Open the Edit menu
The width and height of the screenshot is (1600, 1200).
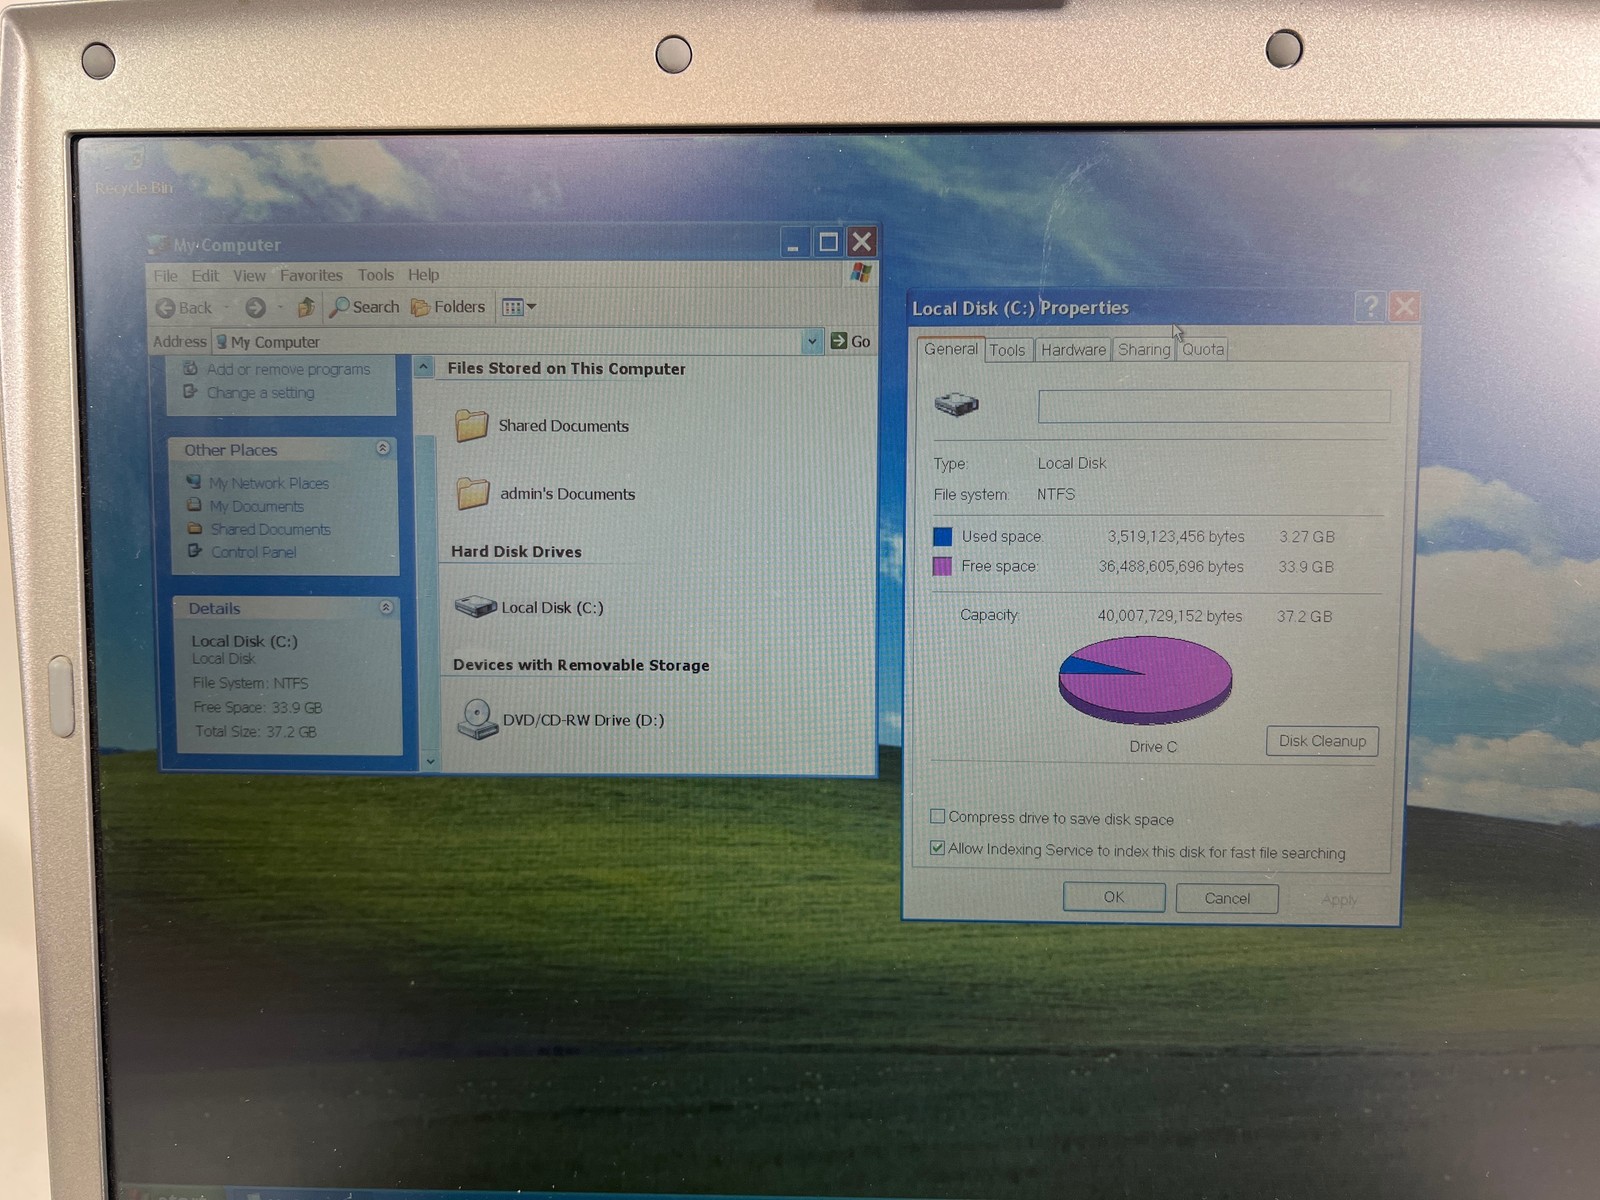coord(205,276)
